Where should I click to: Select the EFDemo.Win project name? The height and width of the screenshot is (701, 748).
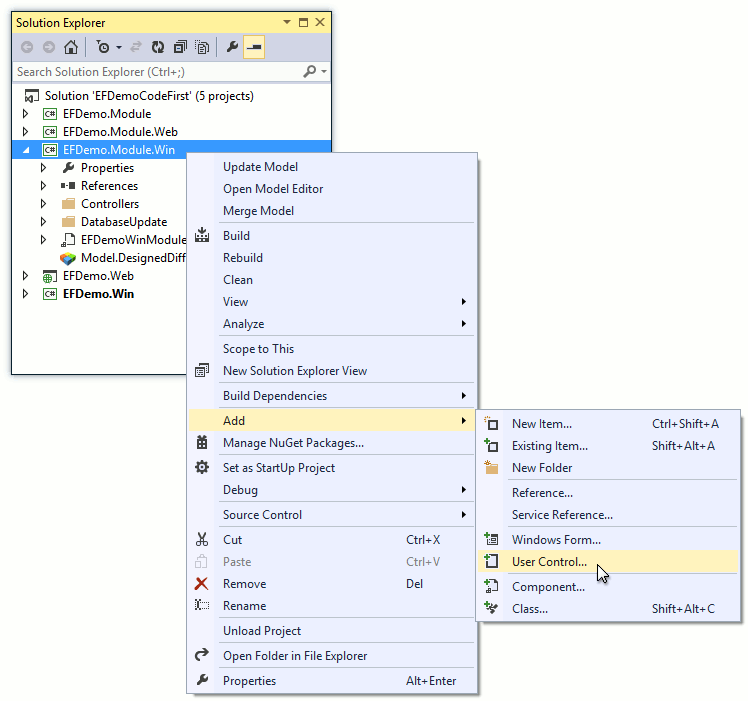click(98, 294)
